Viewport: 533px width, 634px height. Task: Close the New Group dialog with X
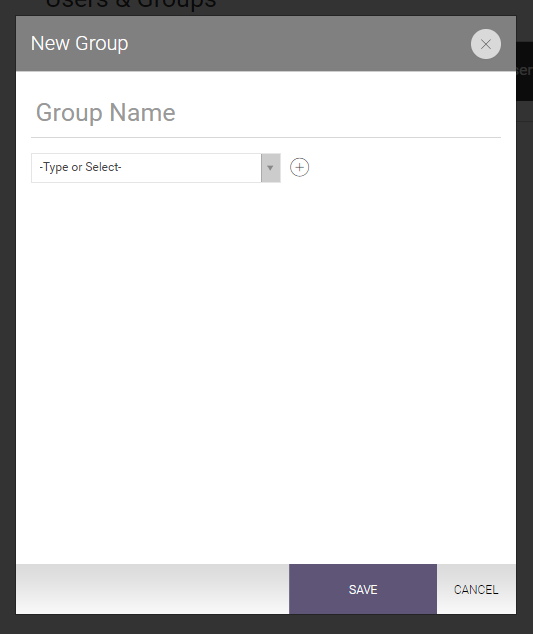pyautogui.click(x=486, y=44)
